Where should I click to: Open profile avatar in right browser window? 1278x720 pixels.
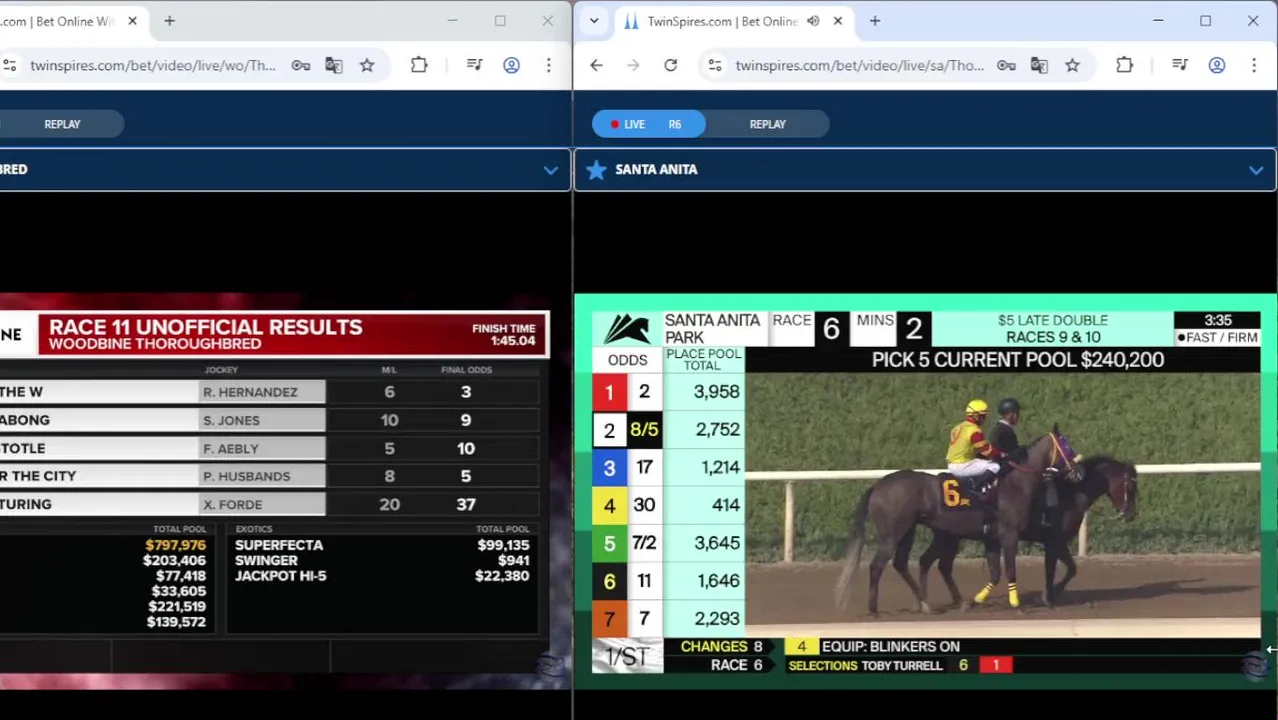pos(1217,66)
